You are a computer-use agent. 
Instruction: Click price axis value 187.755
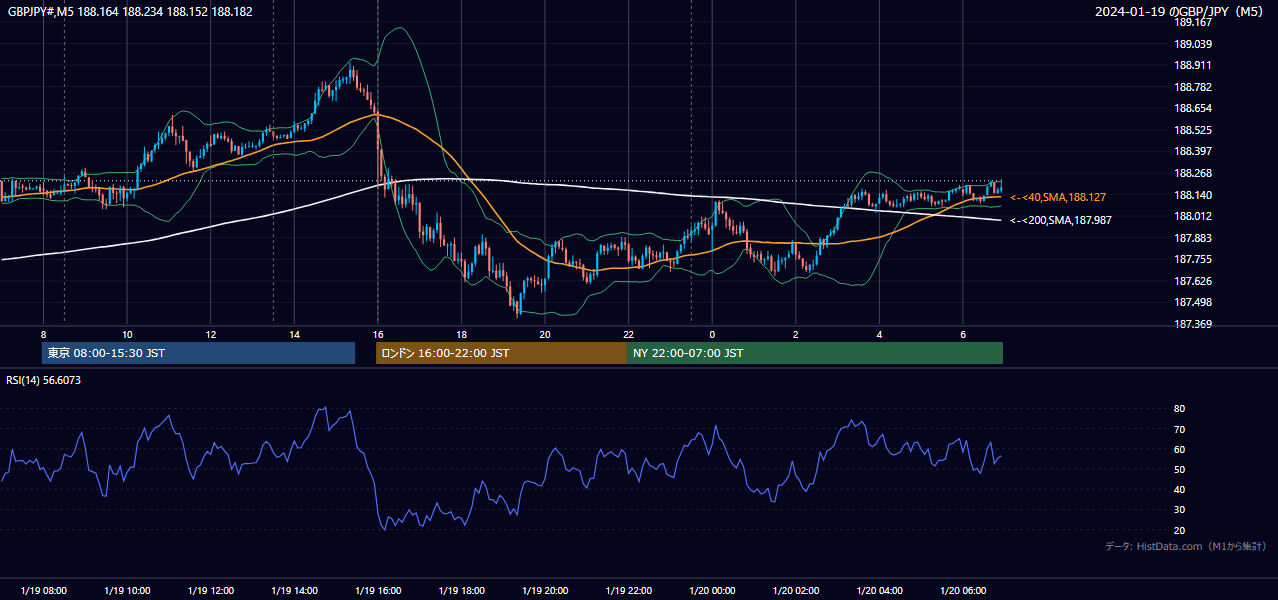coord(1192,259)
